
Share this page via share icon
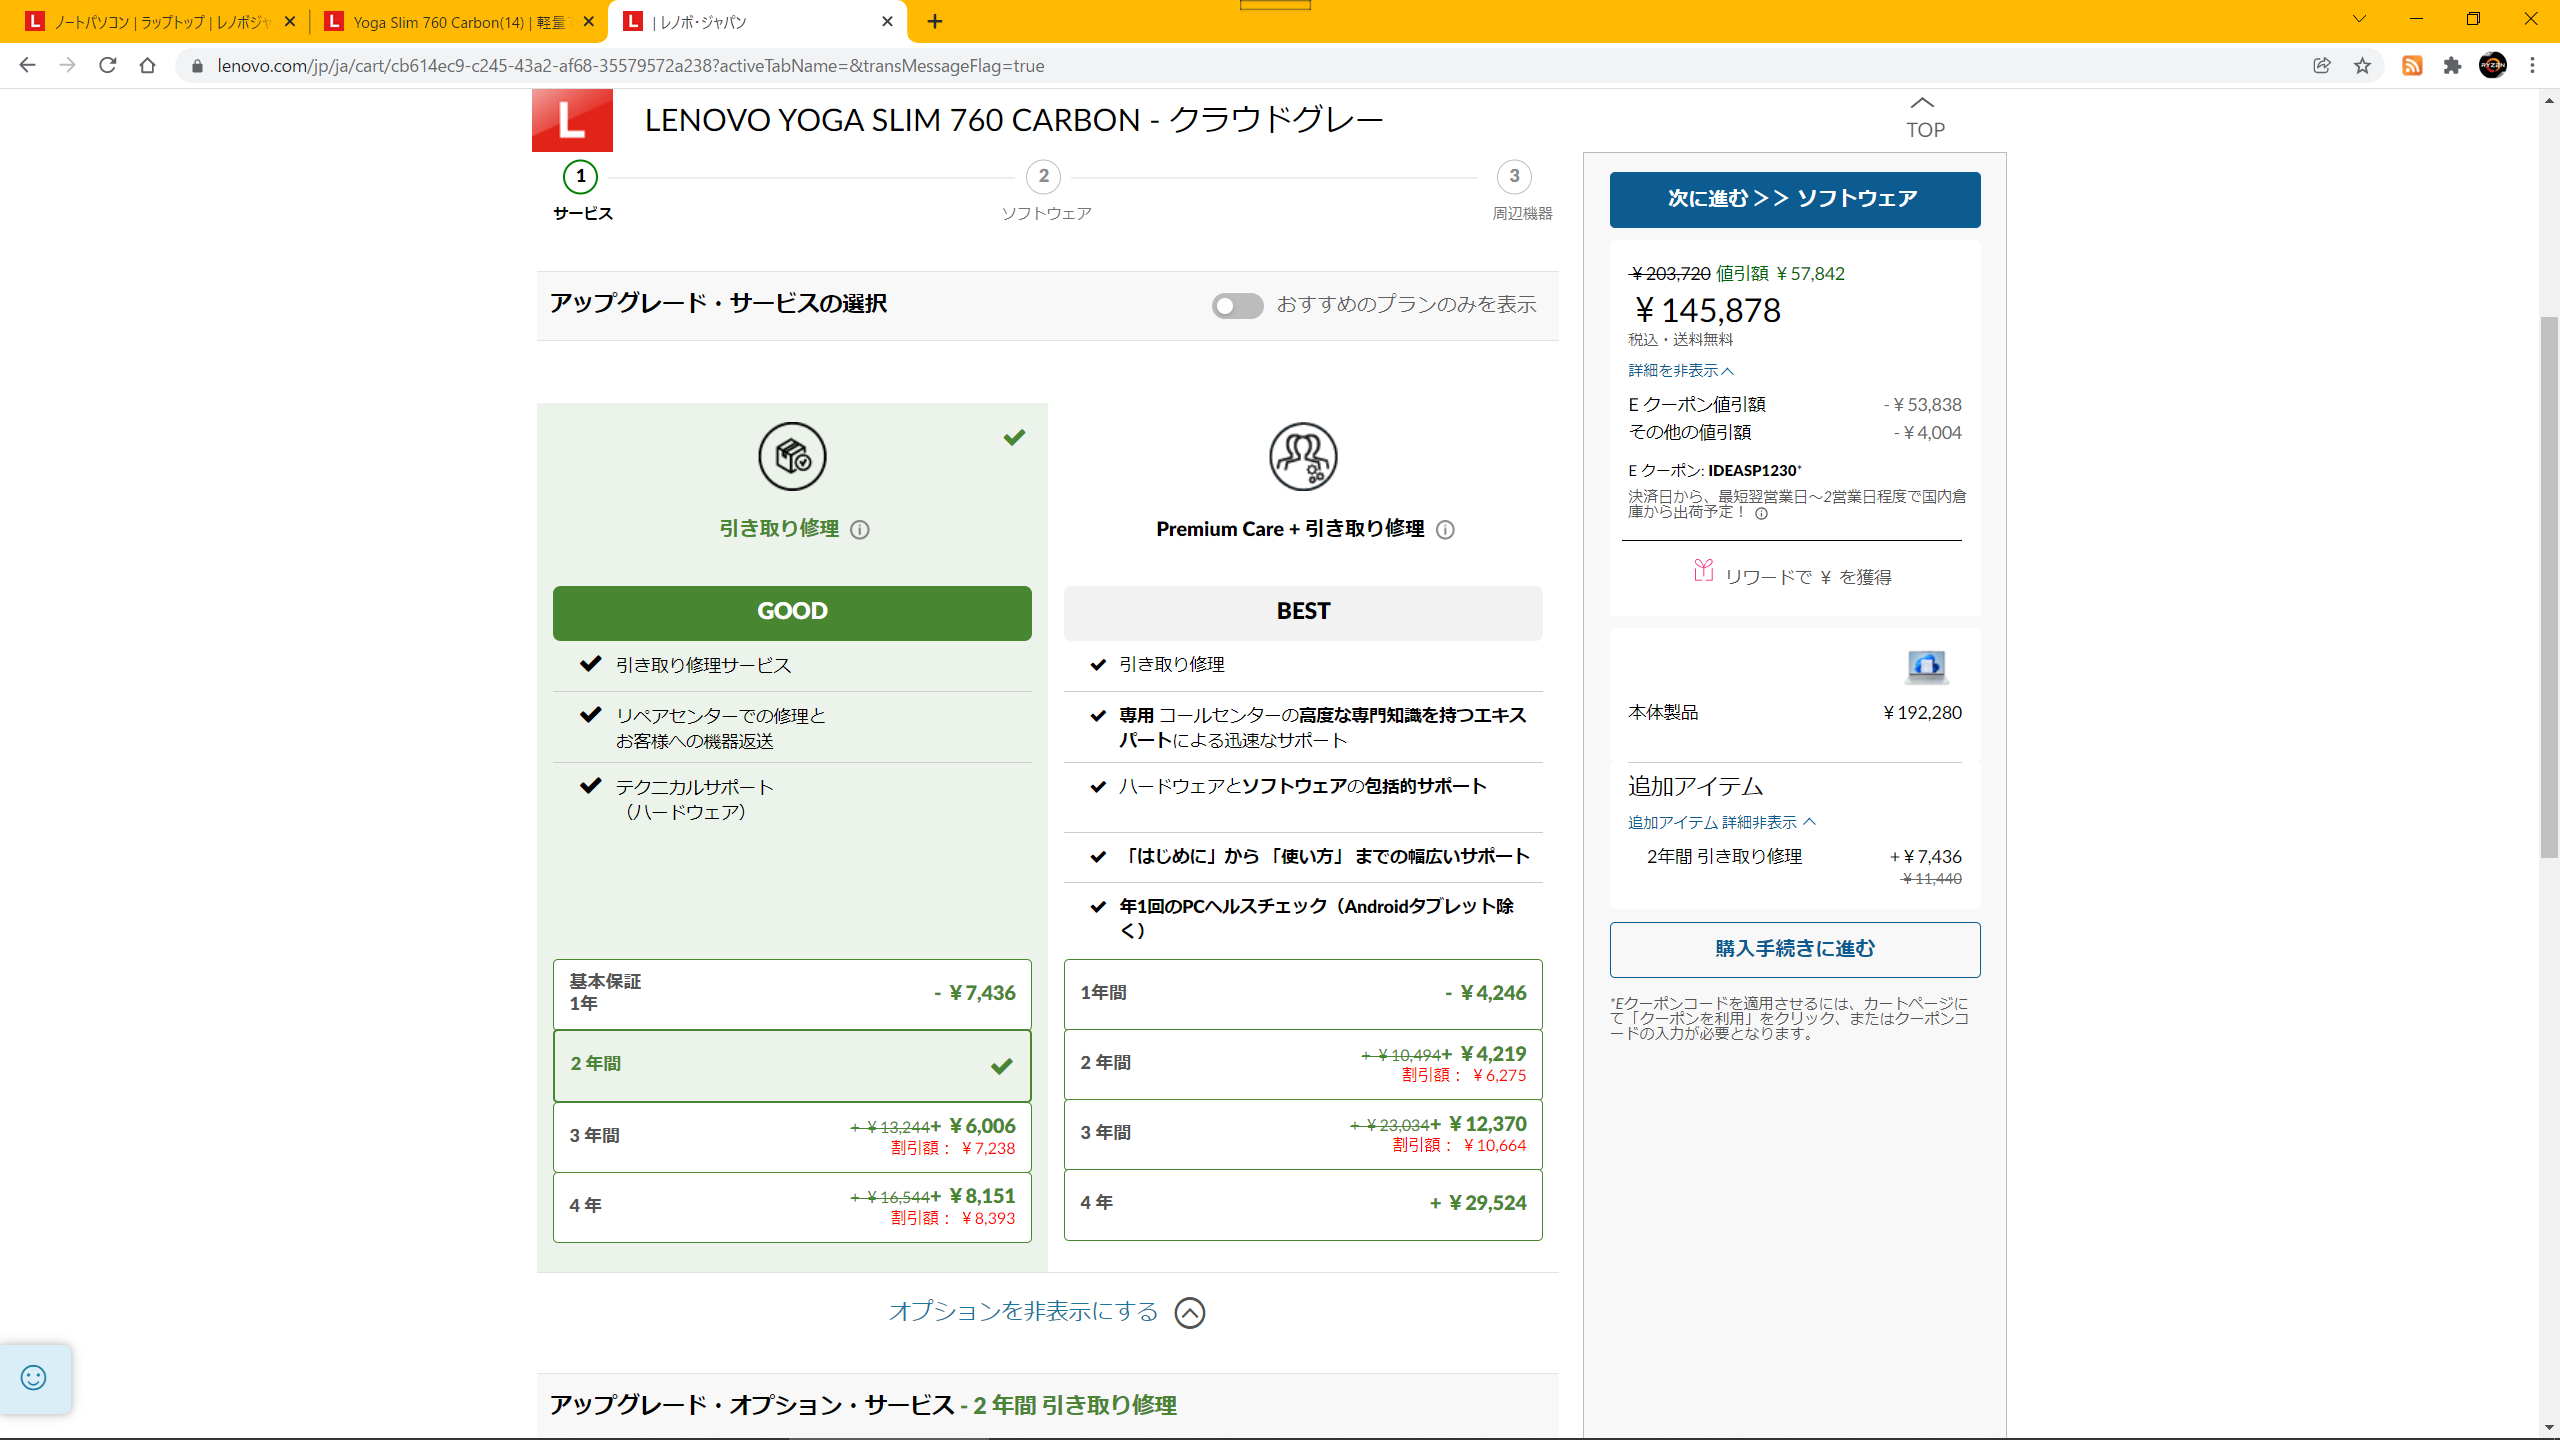(x=2322, y=65)
